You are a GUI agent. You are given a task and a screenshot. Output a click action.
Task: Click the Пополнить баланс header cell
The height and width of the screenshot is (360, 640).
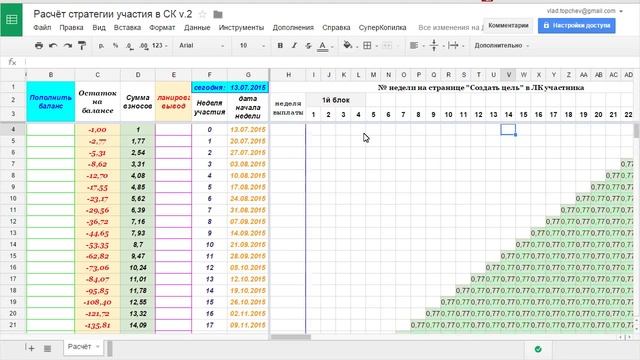click(x=51, y=102)
